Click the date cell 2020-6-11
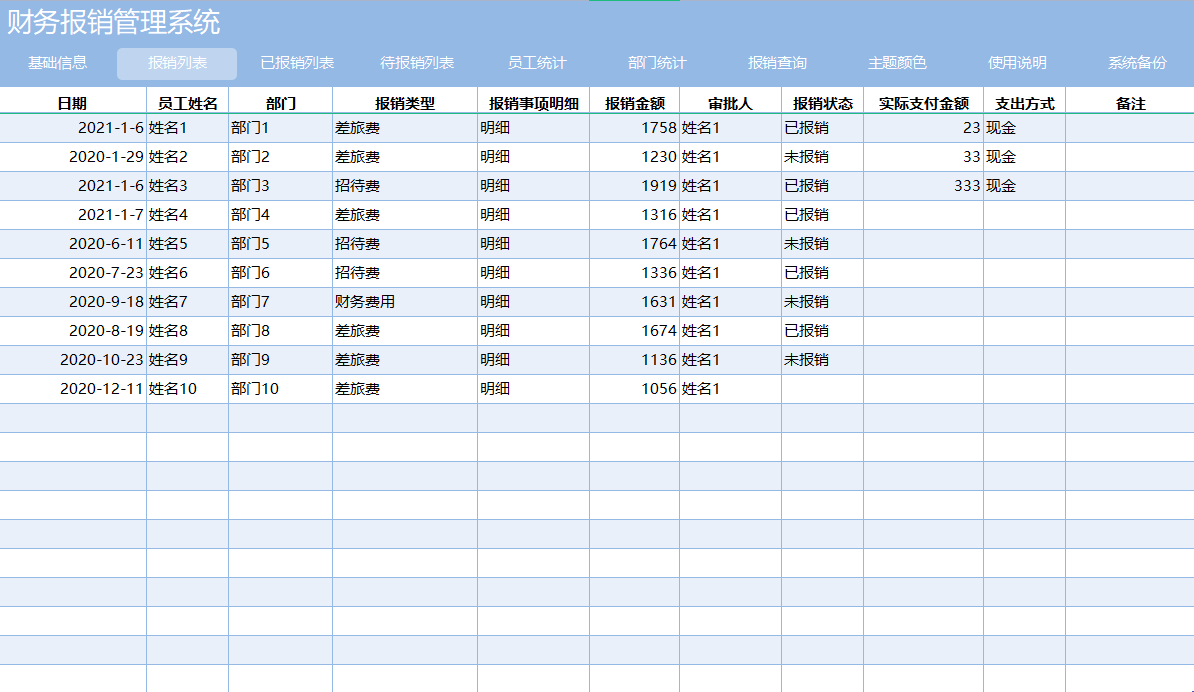The height and width of the screenshot is (692, 1194). [73, 244]
